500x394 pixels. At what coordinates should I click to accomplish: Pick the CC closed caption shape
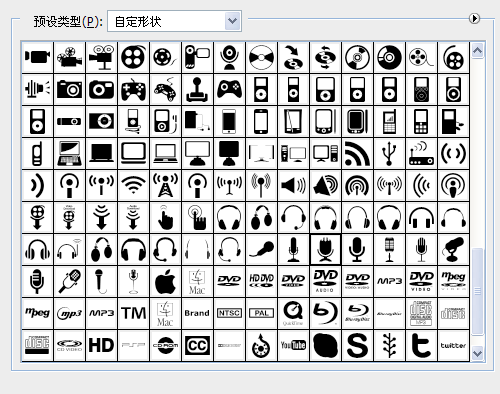click(x=197, y=345)
